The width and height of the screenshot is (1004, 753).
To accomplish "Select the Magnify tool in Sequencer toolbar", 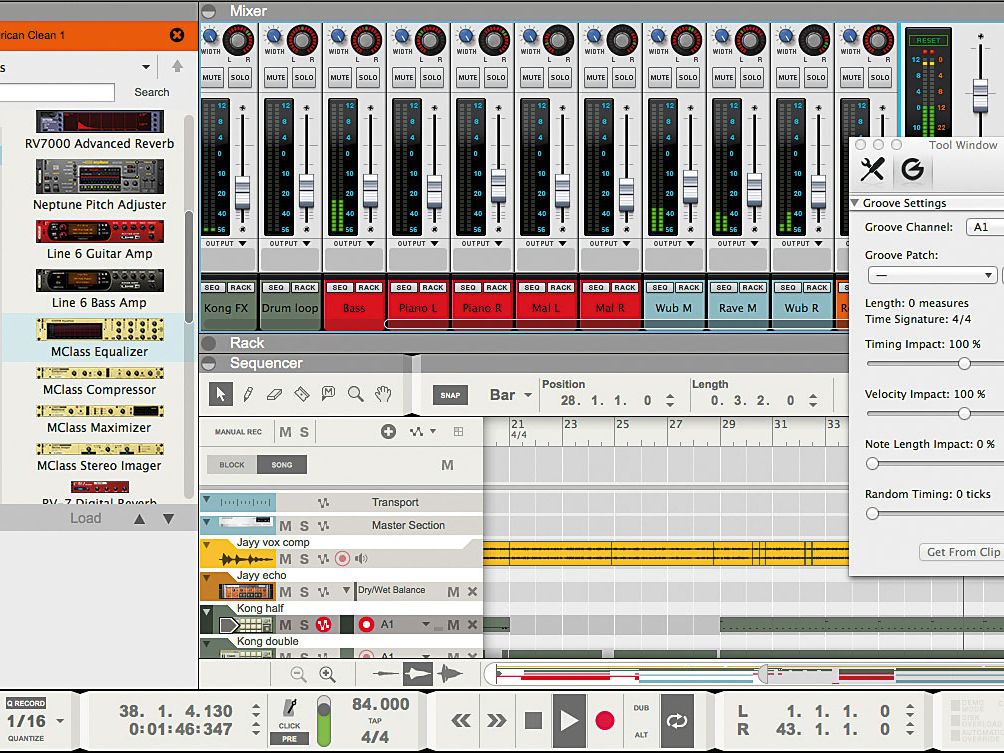I will (x=355, y=394).
